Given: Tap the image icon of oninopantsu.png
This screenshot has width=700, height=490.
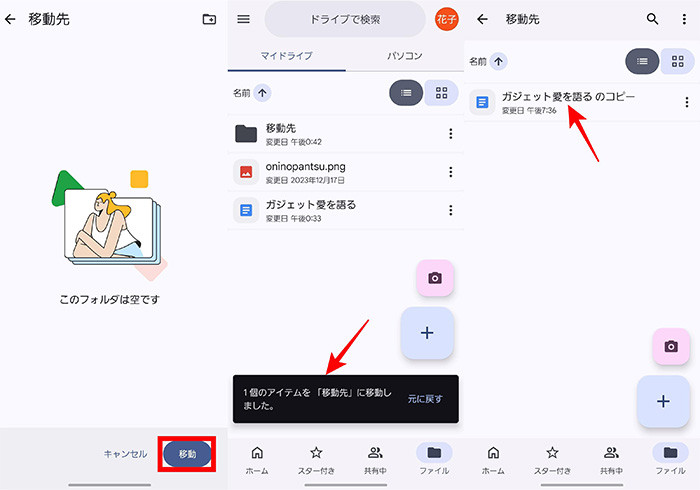Looking at the screenshot, I should click(246, 172).
